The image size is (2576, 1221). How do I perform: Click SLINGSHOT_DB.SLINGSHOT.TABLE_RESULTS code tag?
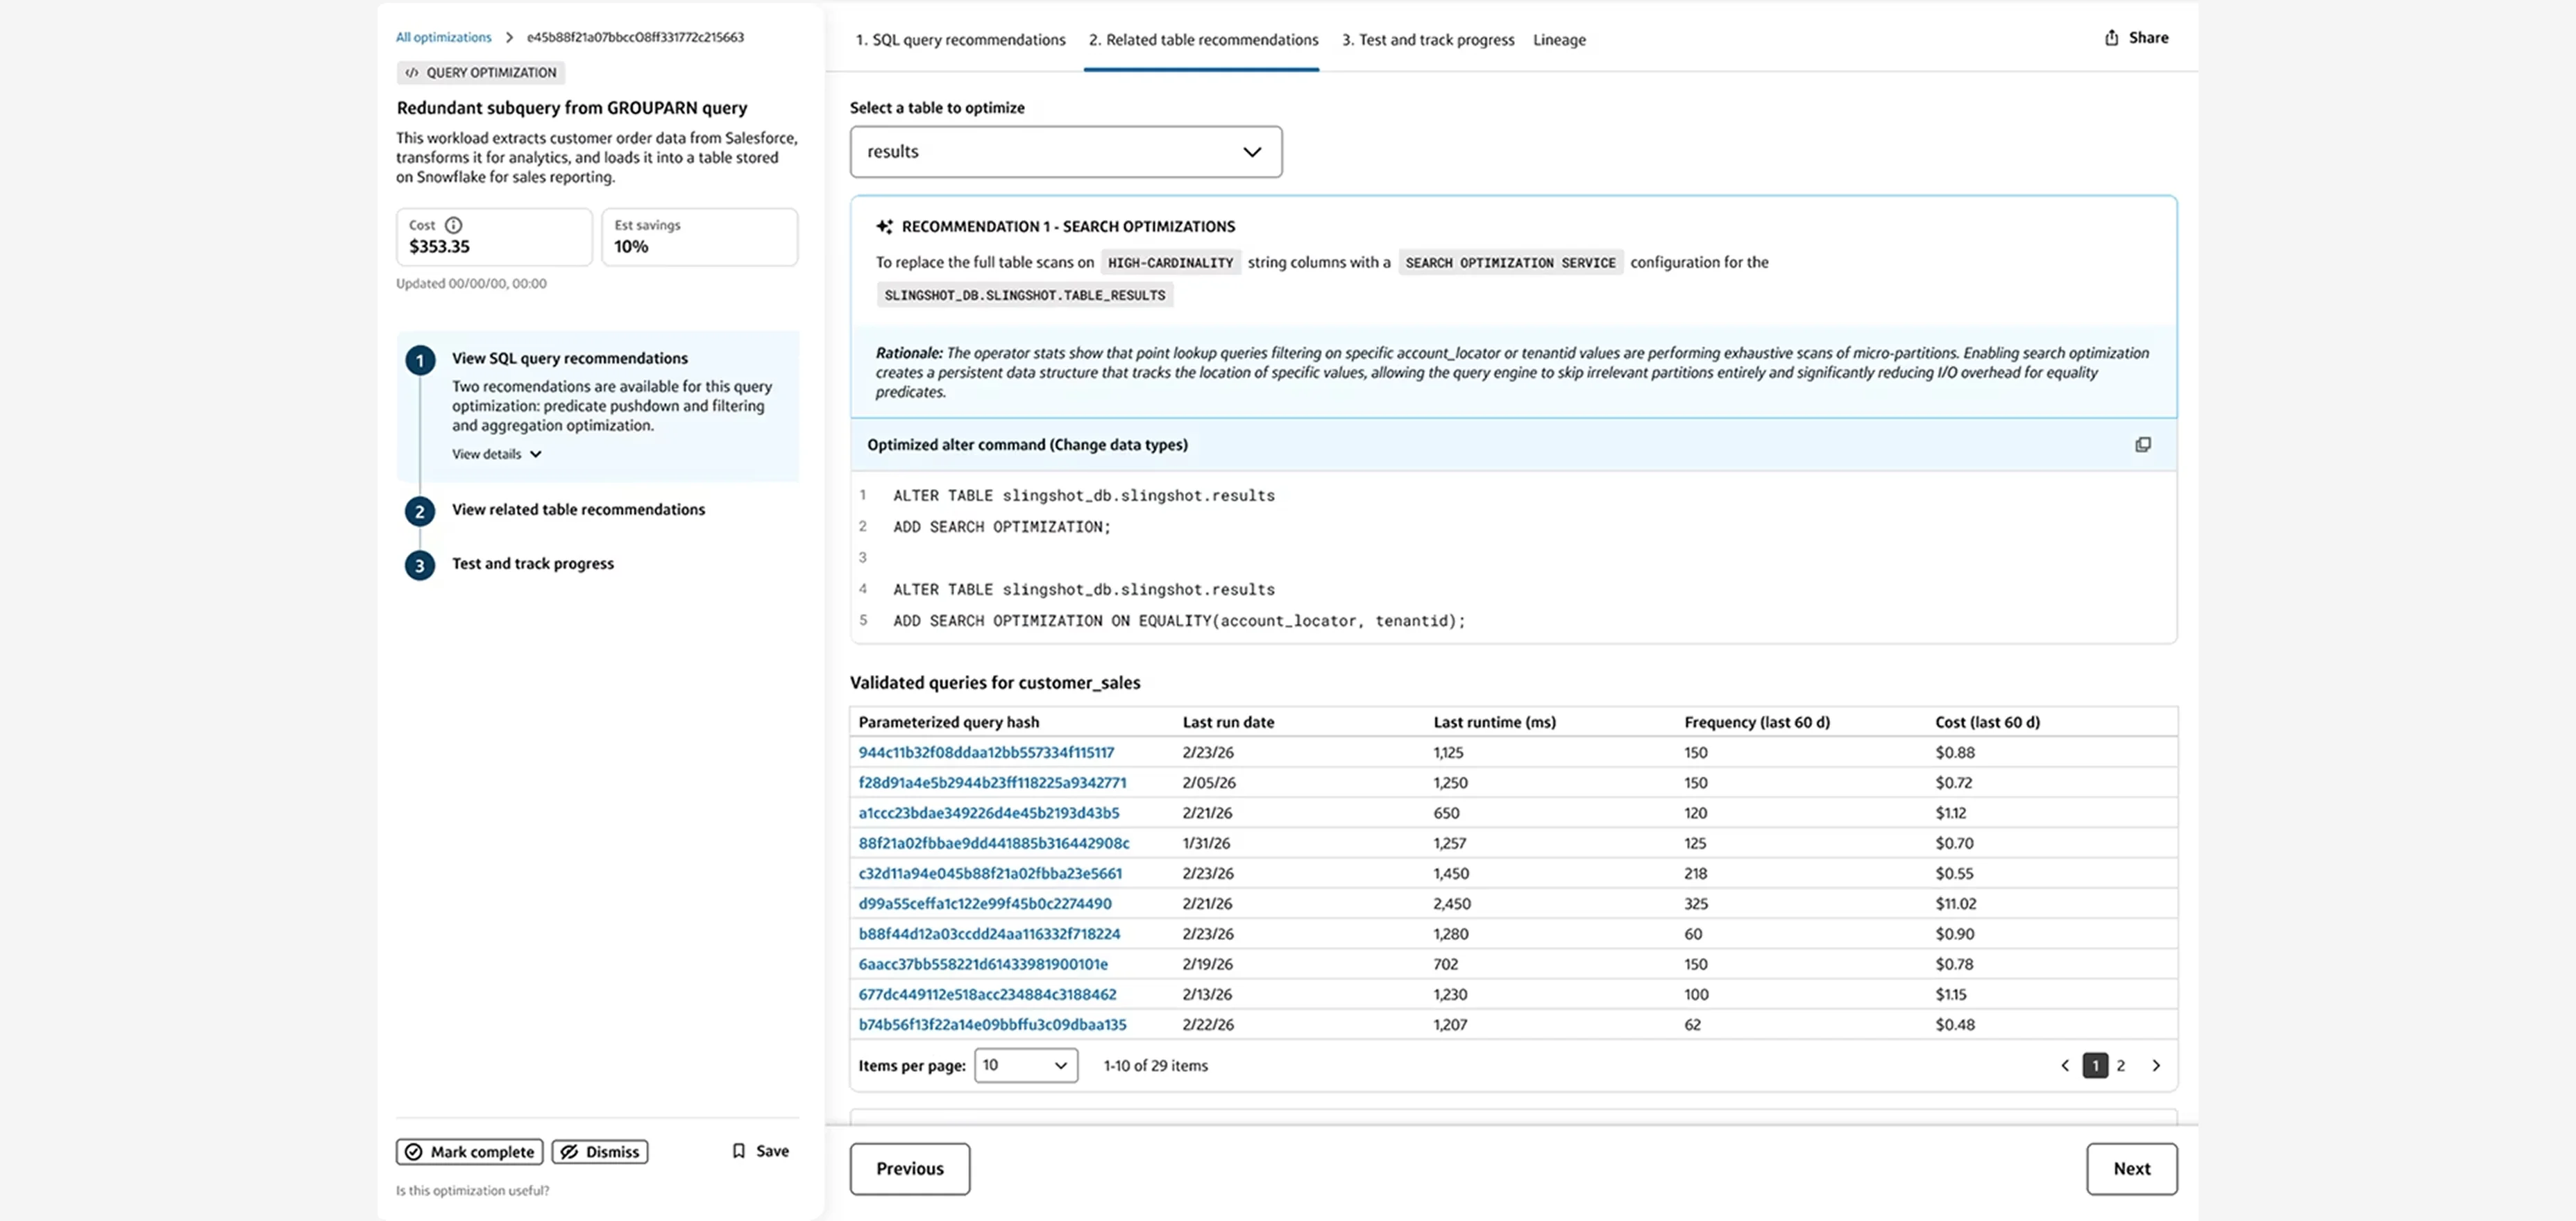(x=1024, y=295)
